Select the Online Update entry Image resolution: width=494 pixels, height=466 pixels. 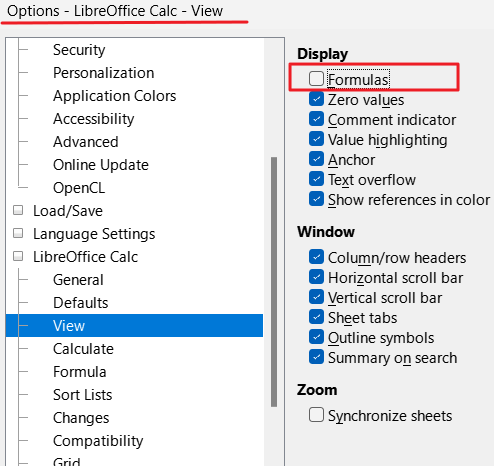pos(101,165)
